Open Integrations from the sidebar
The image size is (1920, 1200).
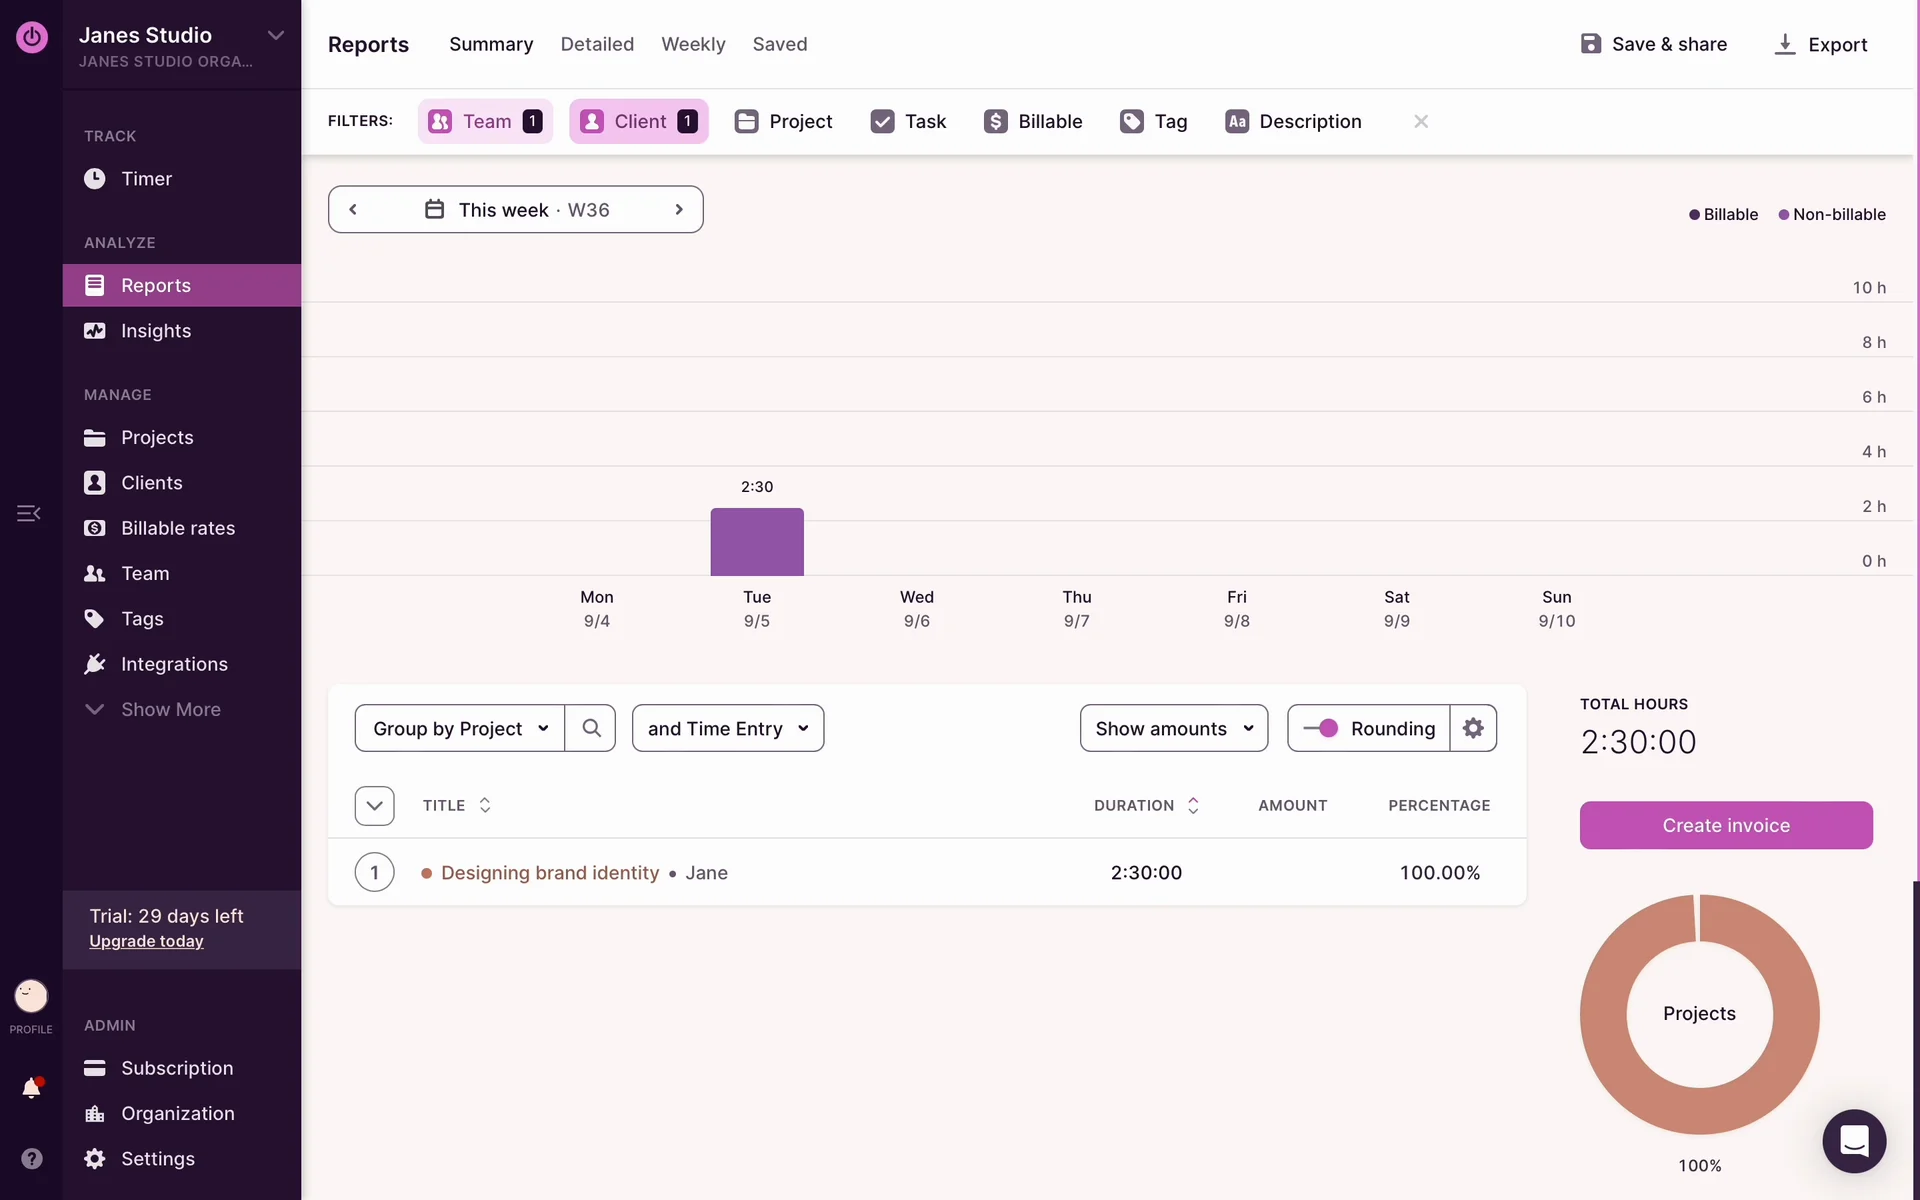(x=174, y=664)
